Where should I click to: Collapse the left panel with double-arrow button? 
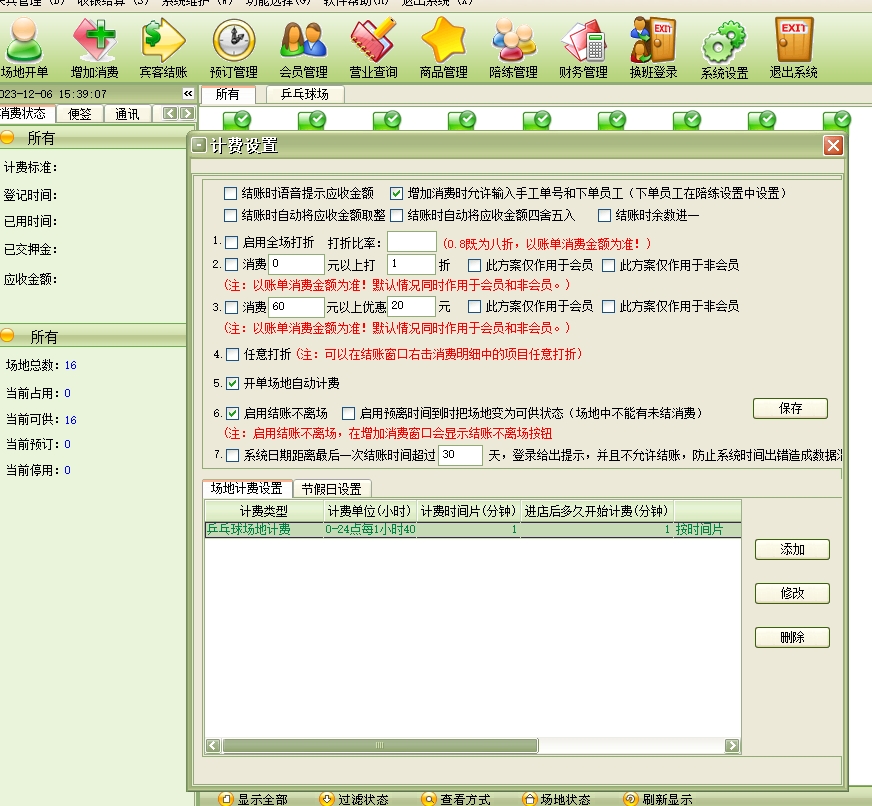pyautogui.click(x=188, y=94)
